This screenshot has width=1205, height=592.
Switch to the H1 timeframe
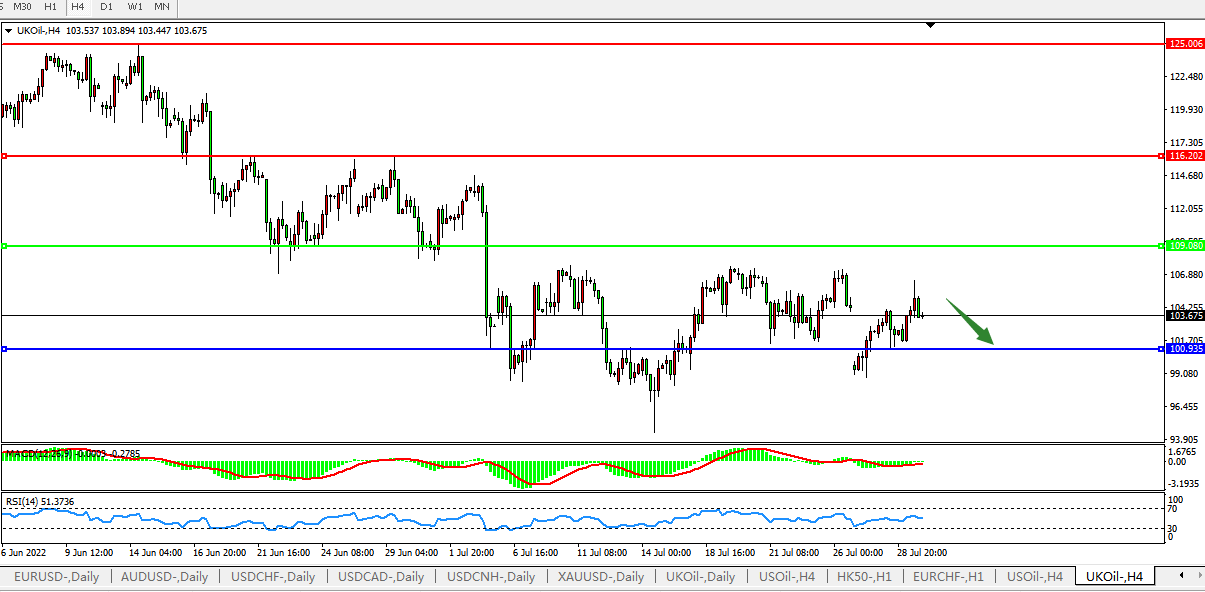click(x=50, y=7)
